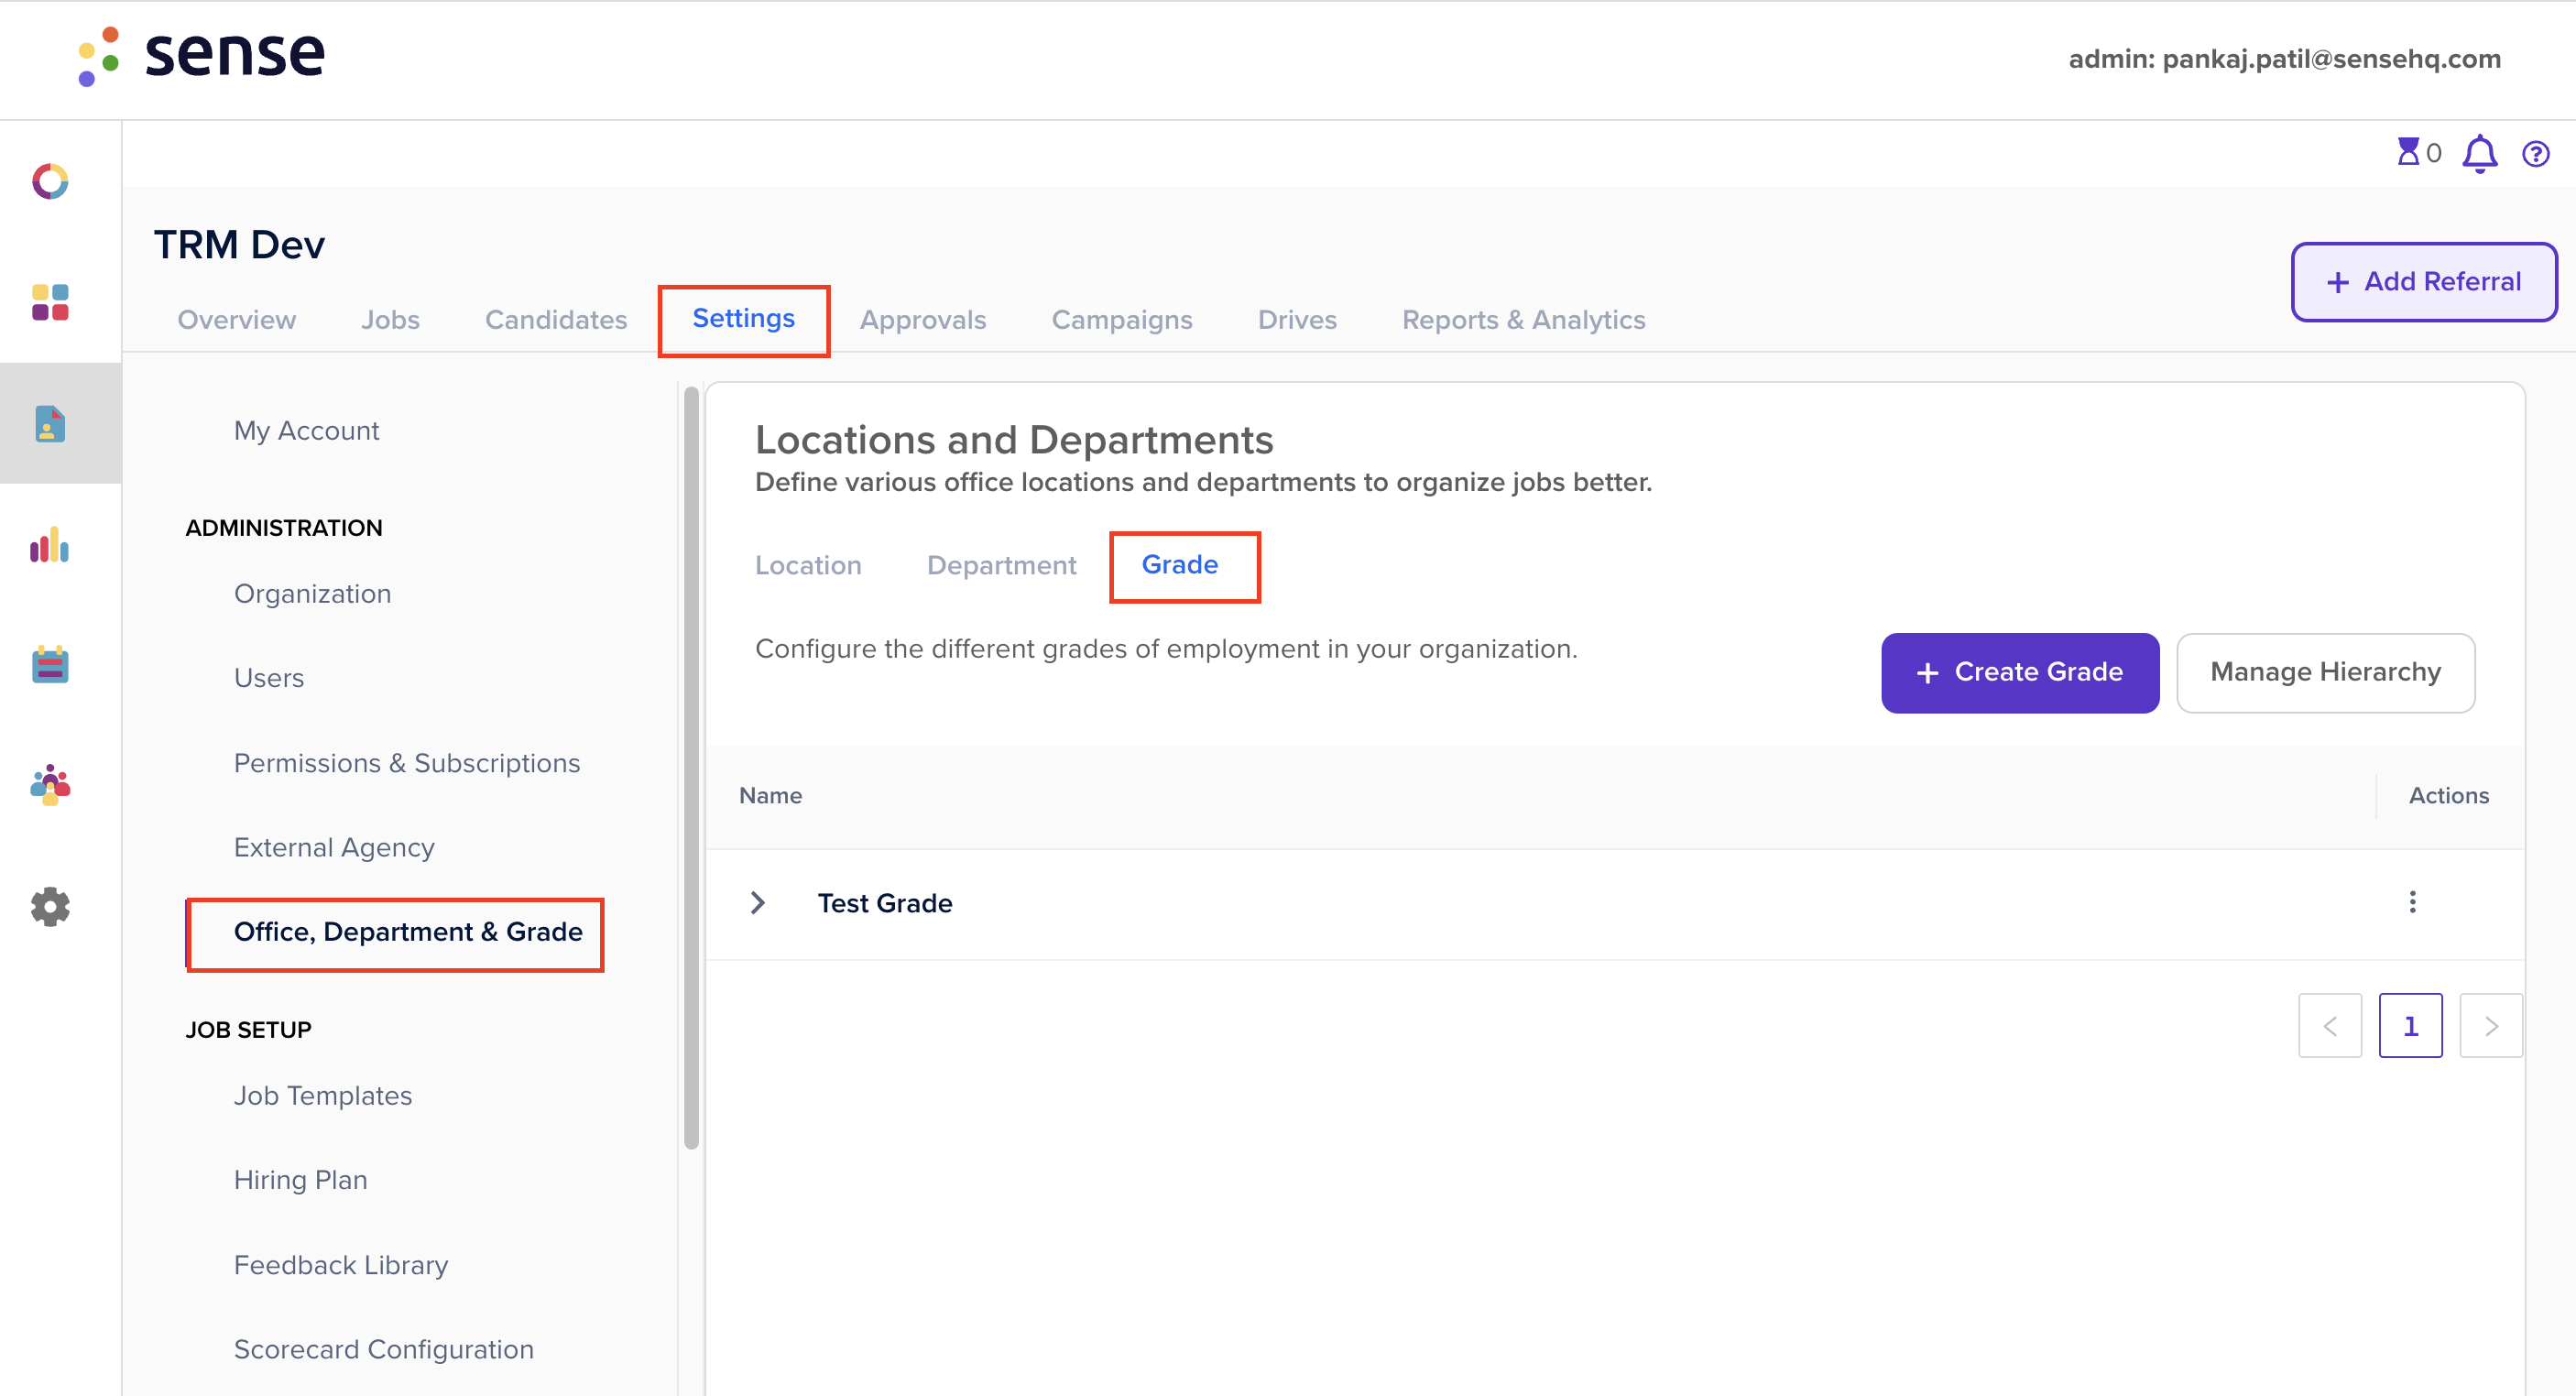Switch to the Jobs tab
This screenshot has height=1396, width=2576.
click(x=390, y=320)
